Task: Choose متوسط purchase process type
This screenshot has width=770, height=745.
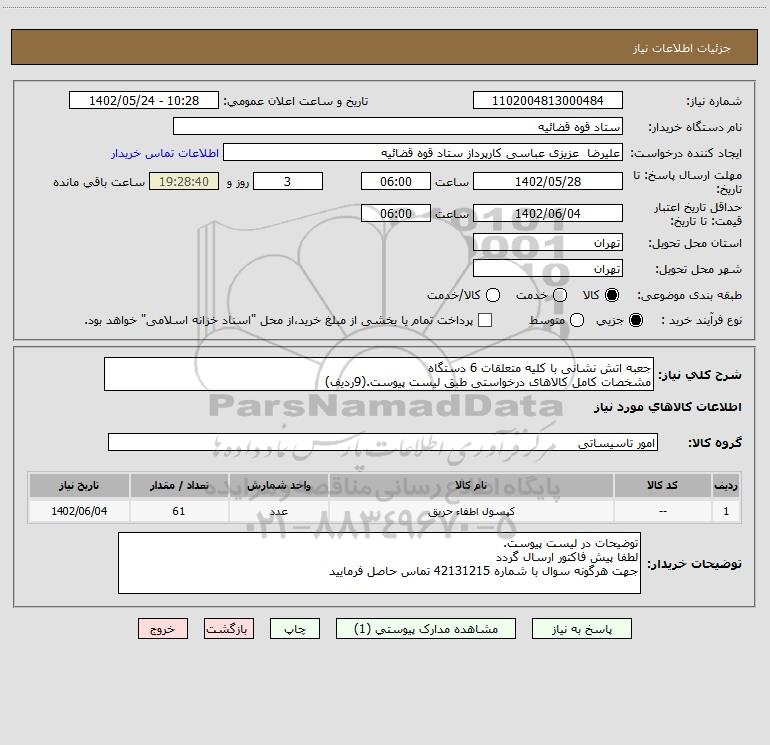Action: click(x=577, y=320)
